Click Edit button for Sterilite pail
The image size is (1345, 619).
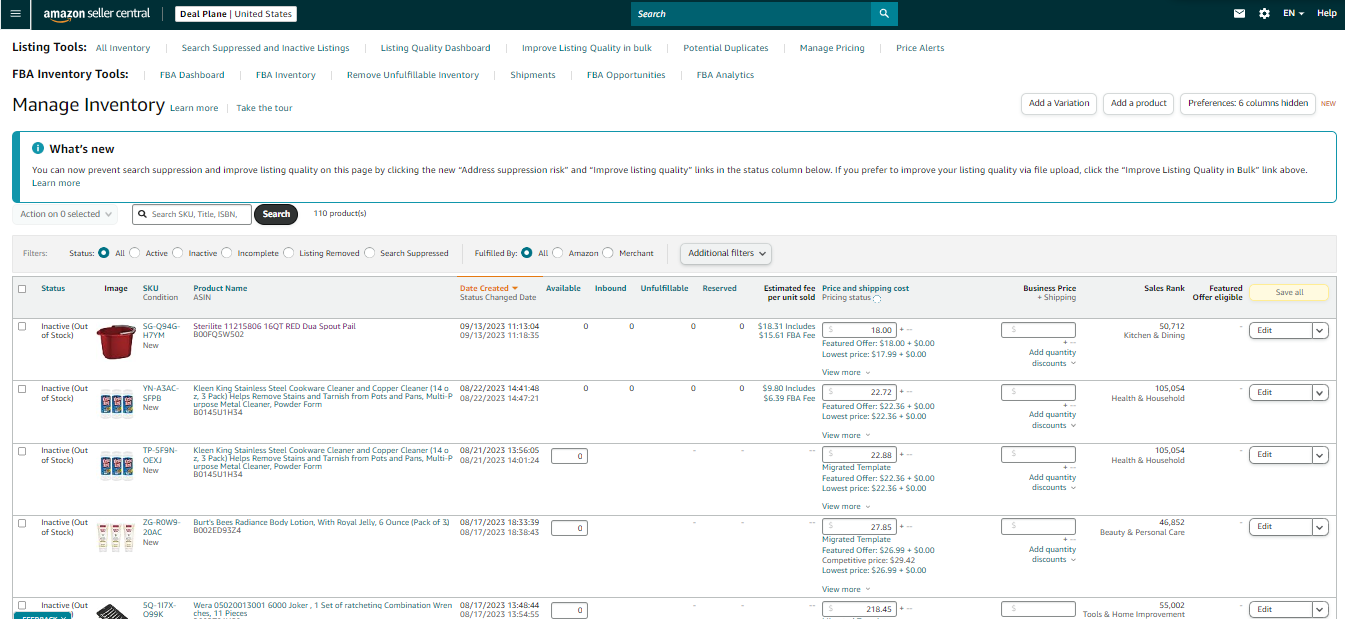coord(1280,331)
